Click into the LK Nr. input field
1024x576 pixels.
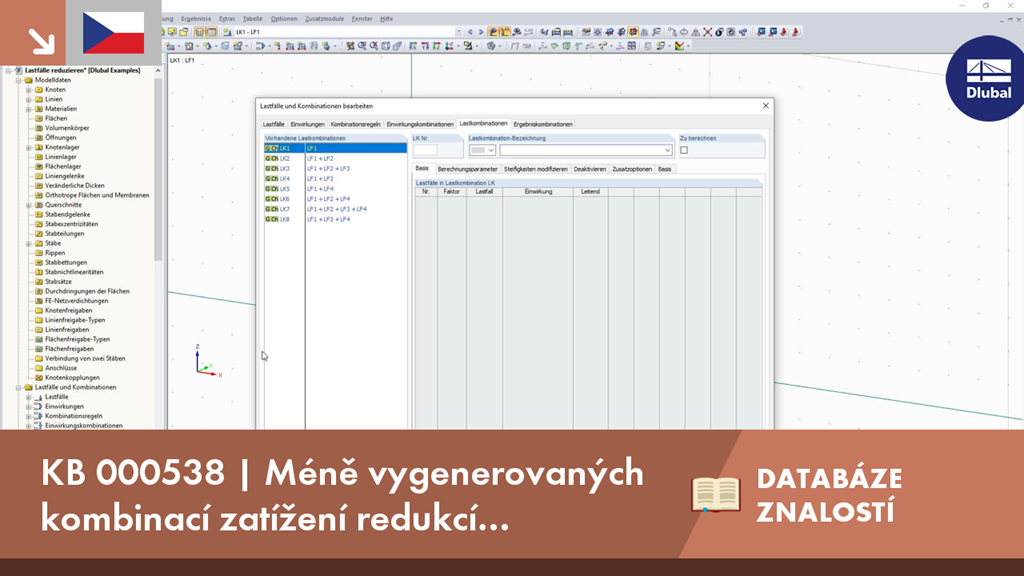pyautogui.click(x=425, y=150)
